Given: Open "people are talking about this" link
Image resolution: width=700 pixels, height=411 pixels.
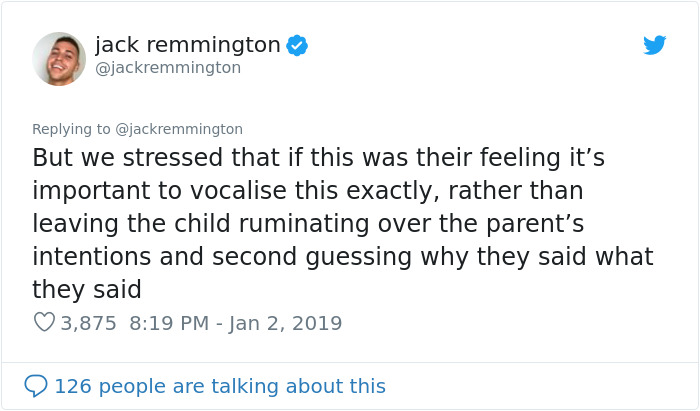Looking at the screenshot, I should point(242,386).
